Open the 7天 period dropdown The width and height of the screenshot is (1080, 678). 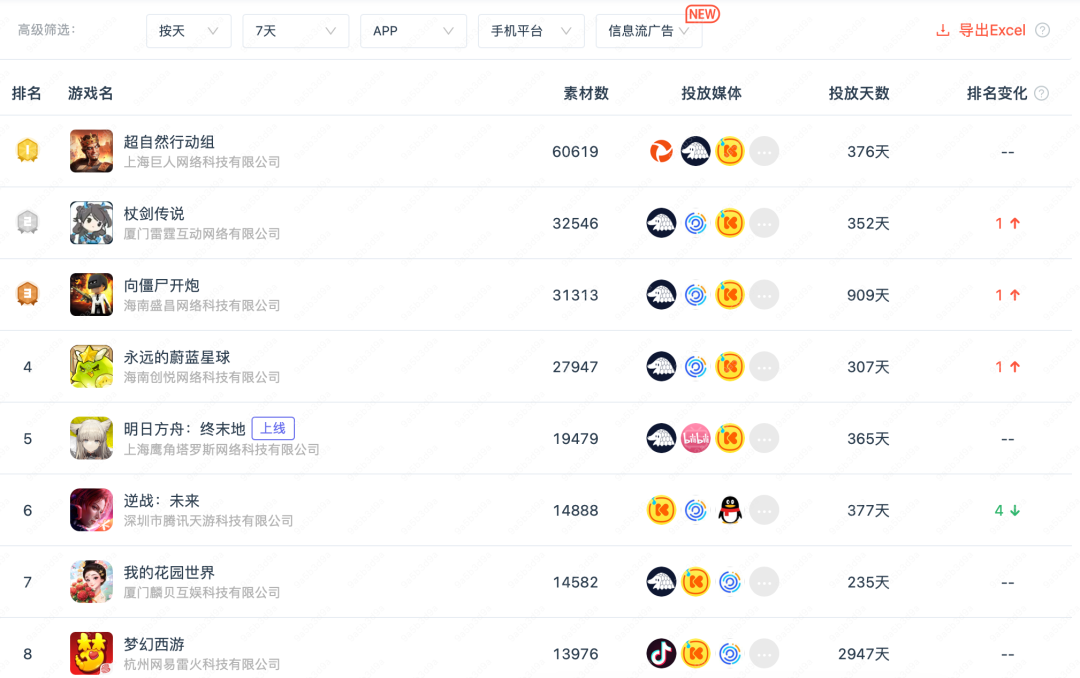click(x=295, y=31)
